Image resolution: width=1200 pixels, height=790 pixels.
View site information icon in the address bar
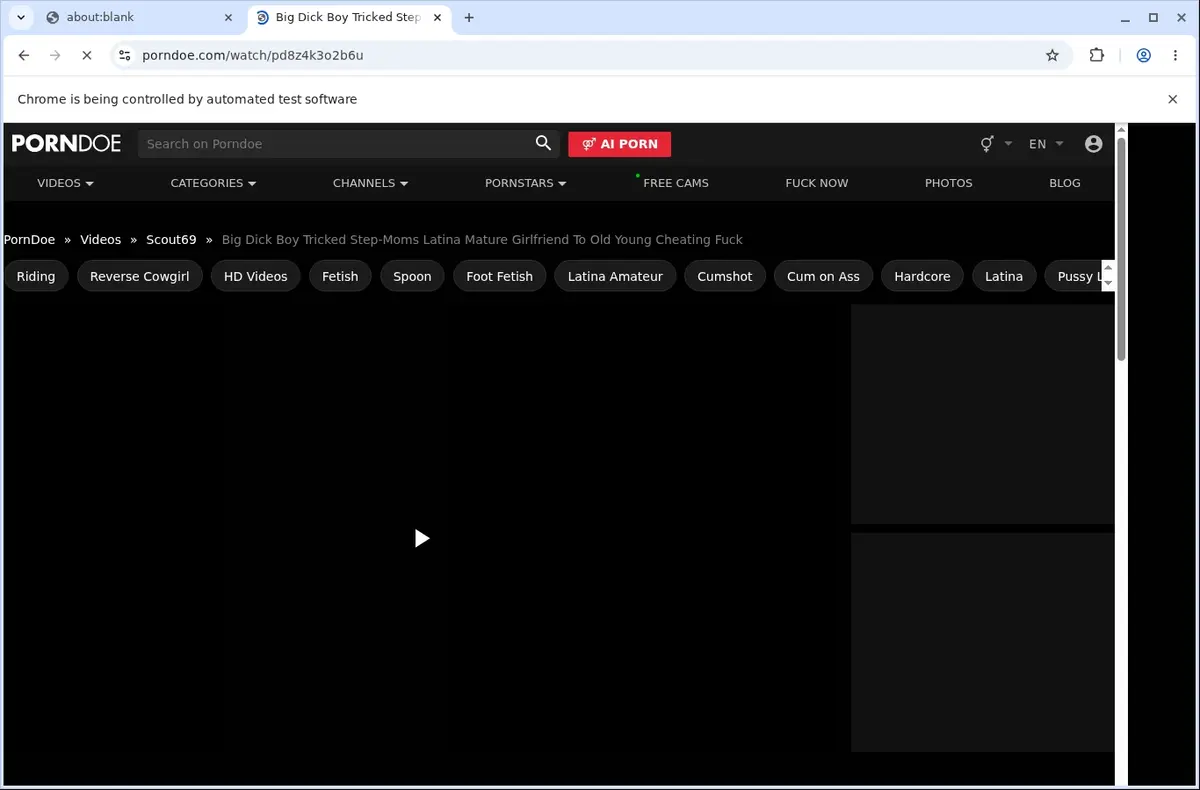point(124,55)
